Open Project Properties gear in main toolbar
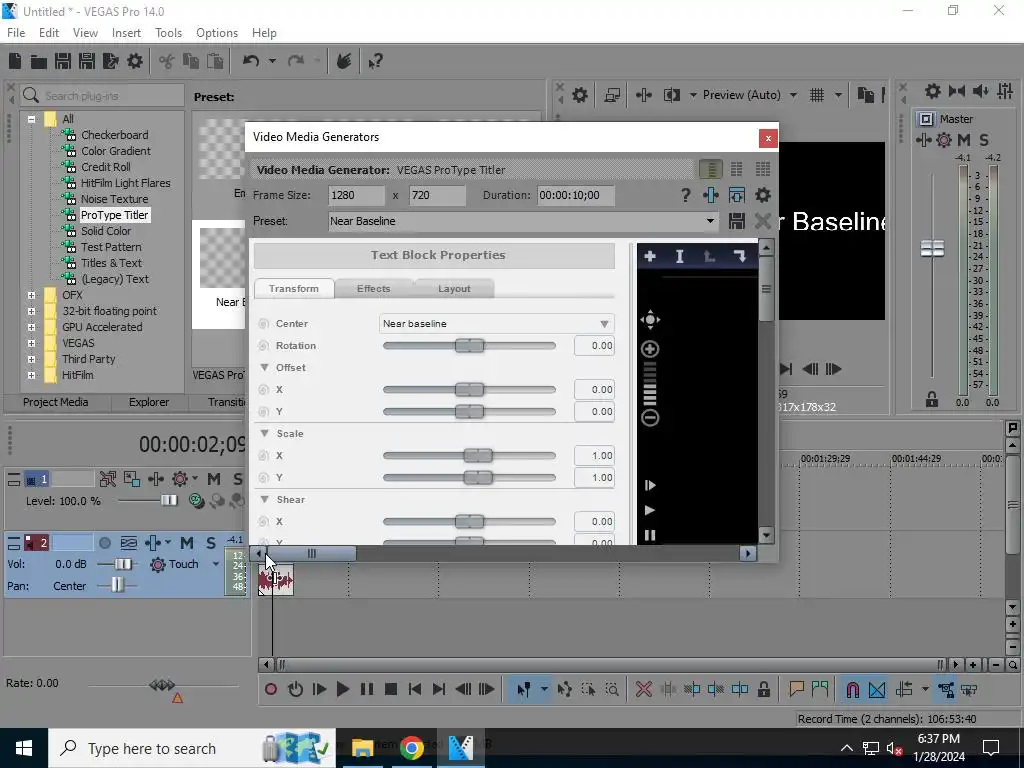This screenshot has width=1024, height=768. [x=135, y=61]
